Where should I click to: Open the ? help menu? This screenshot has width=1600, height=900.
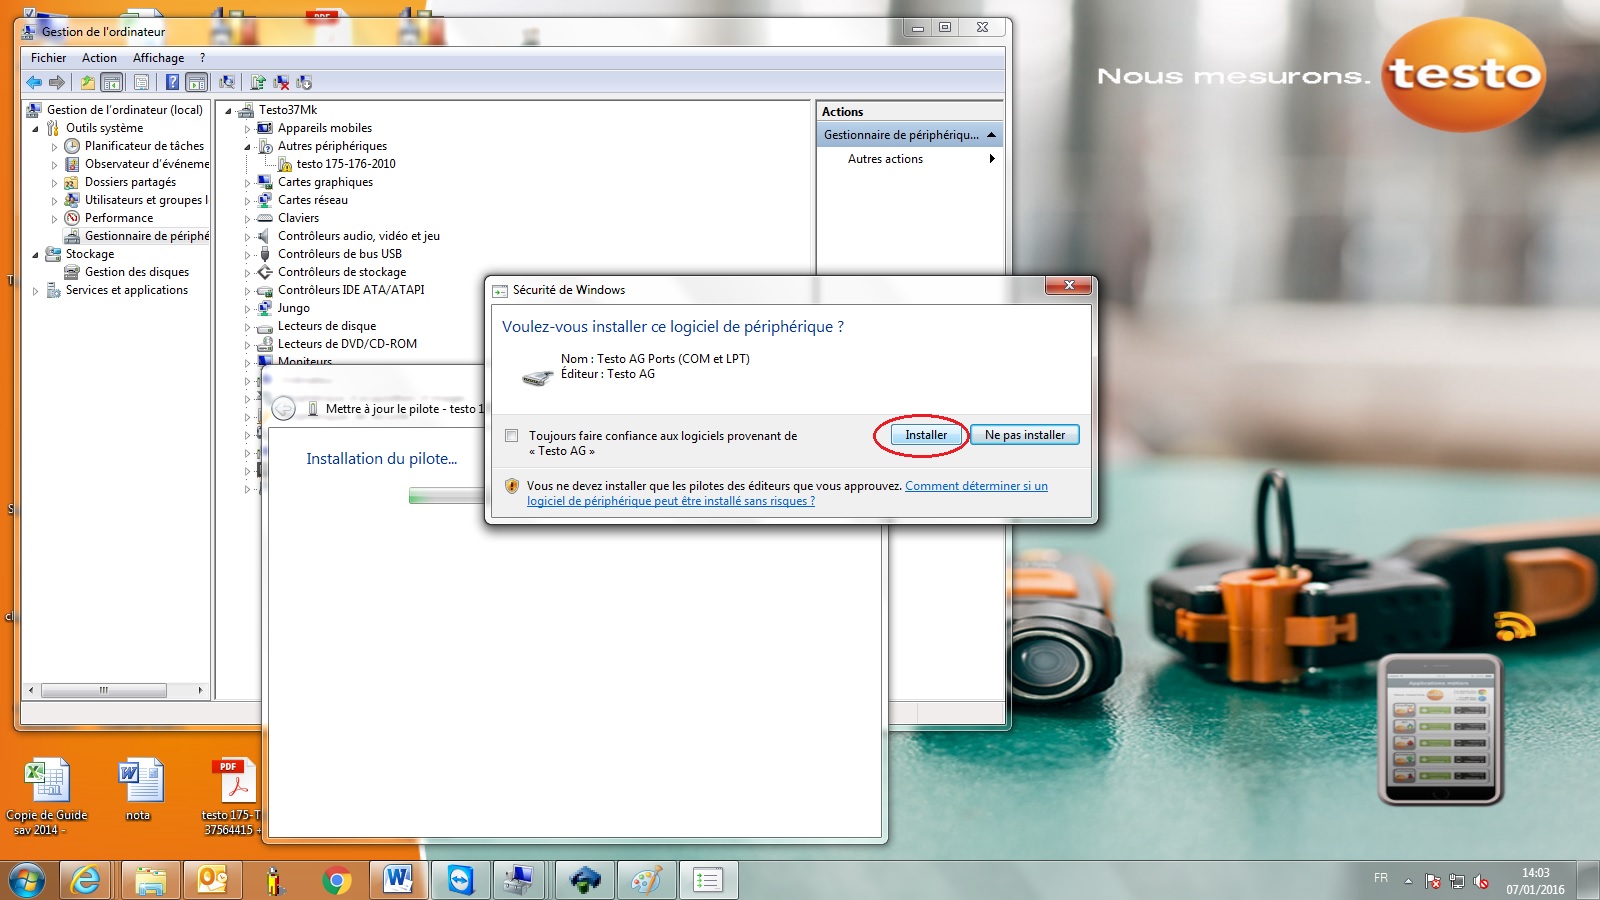202,58
